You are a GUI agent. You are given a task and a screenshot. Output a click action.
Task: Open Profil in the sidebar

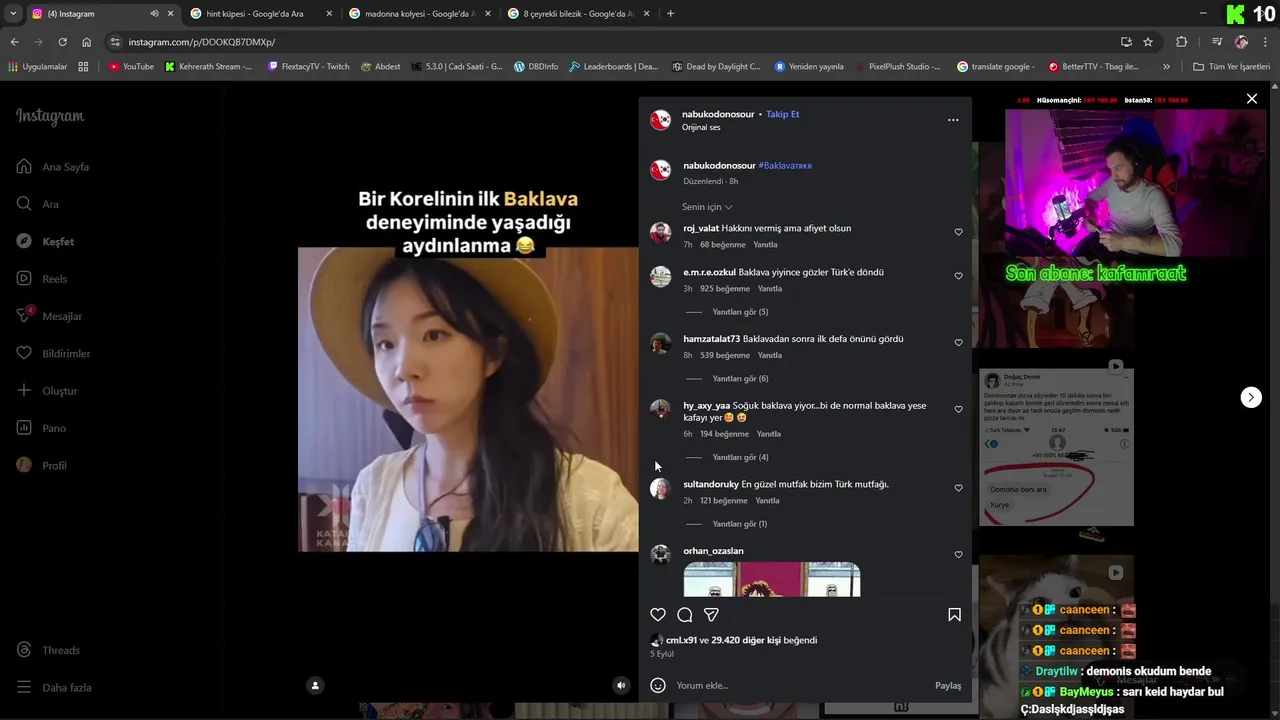pyautogui.click(x=42, y=465)
